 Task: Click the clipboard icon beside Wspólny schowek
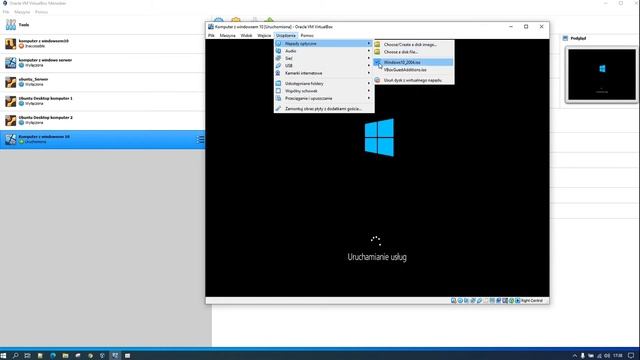278,91
